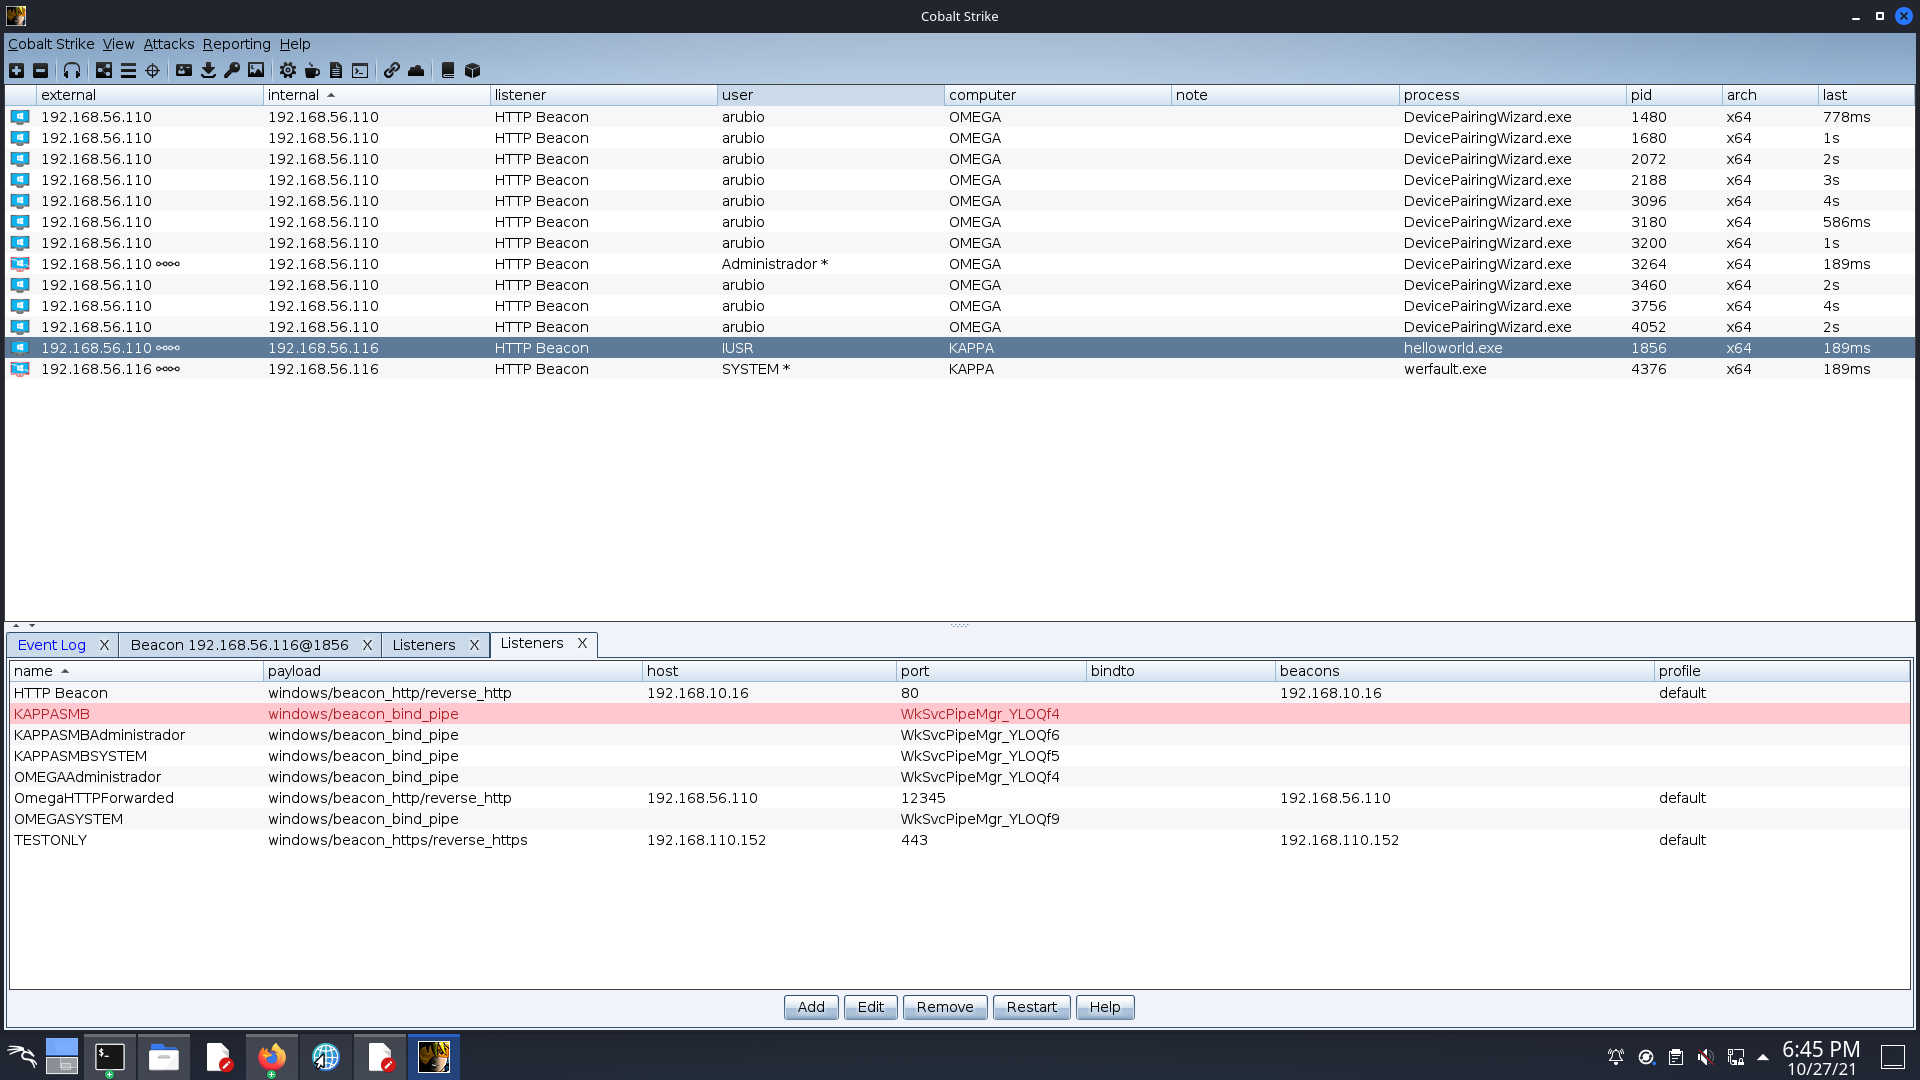Sort sessions by pid column
The width and height of the screenshot is (1920, 1080).
(1674, 95)
